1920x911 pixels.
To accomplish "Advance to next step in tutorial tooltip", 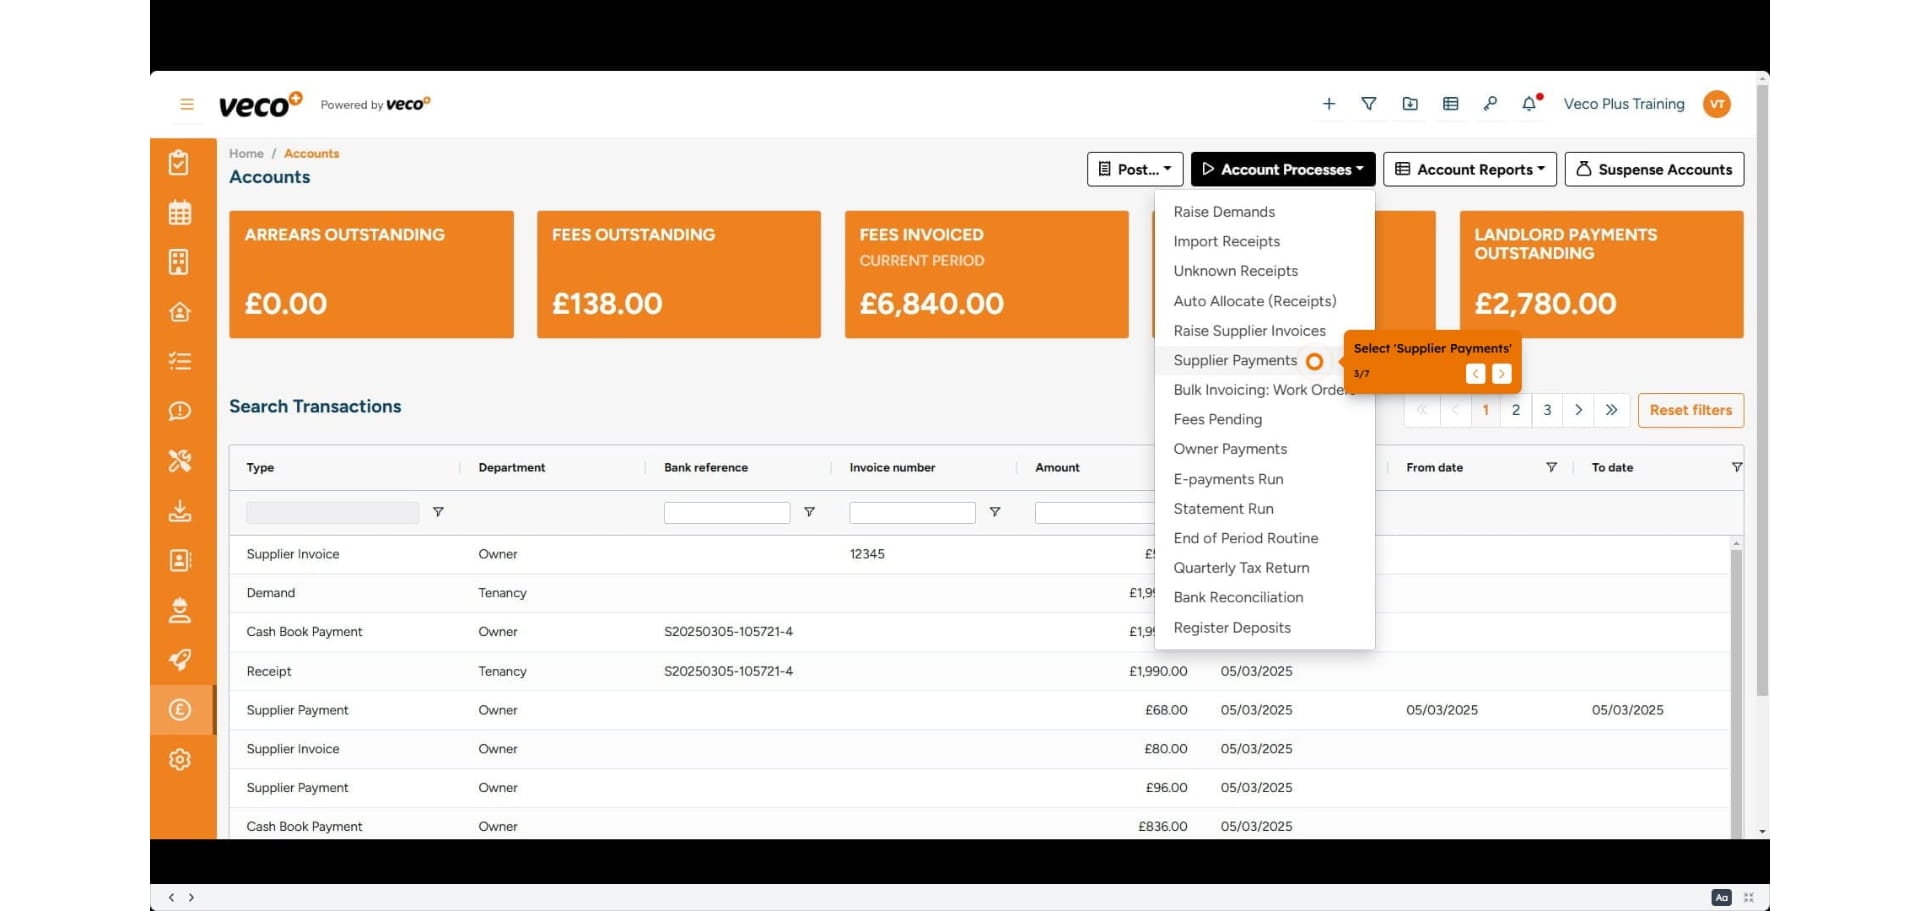I will click(x=1502, y=374).
